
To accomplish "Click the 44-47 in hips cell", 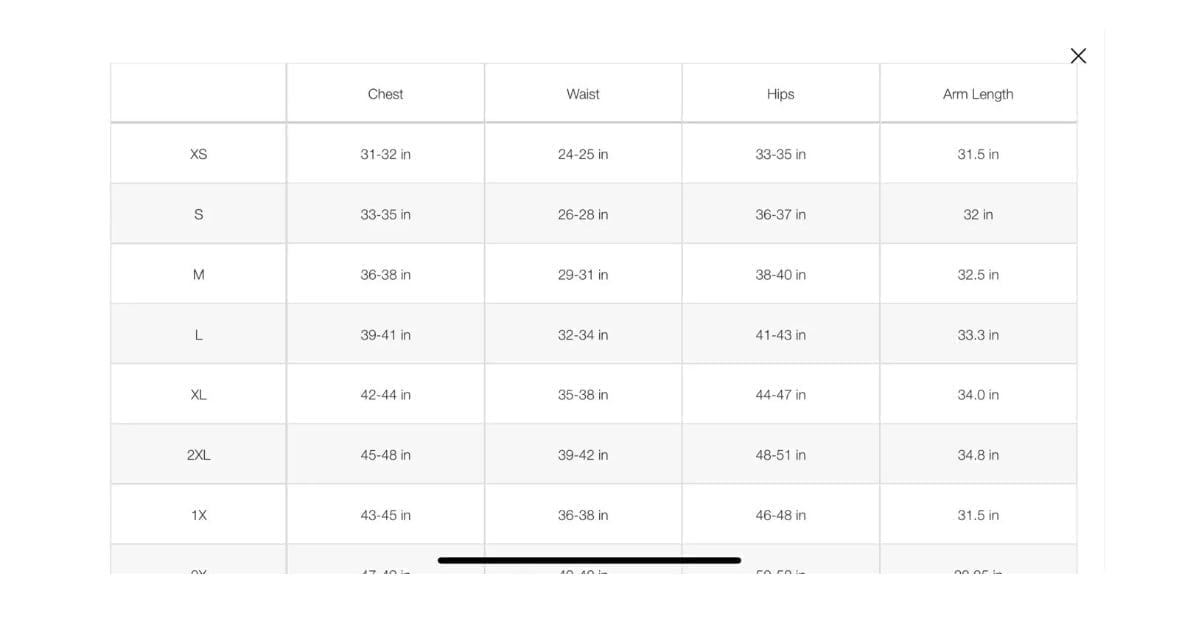I will click(780, 395).
